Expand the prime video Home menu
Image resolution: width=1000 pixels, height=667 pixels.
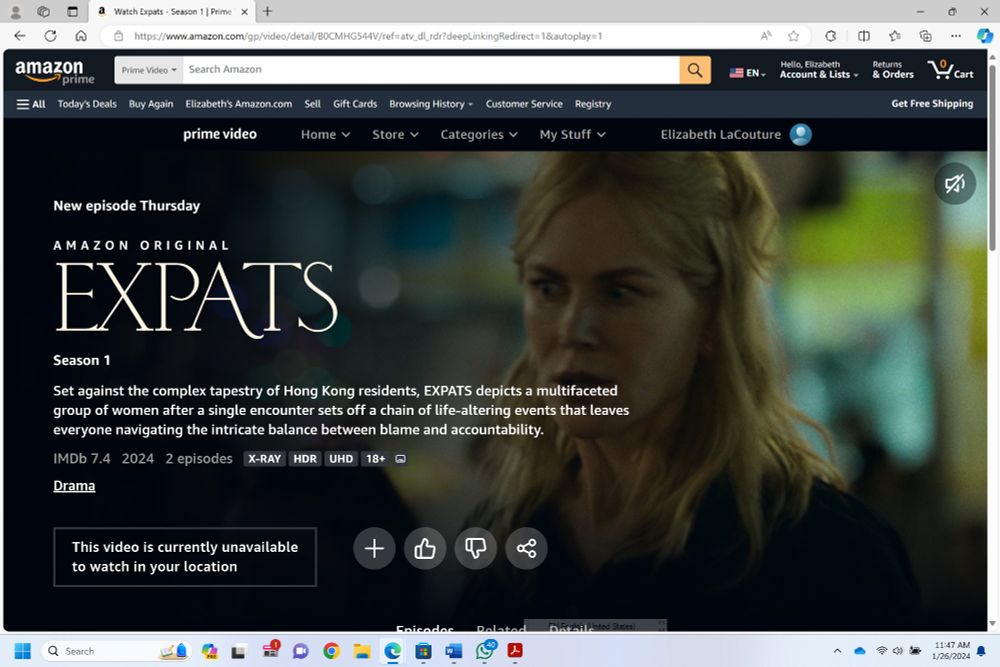tap(325, 135)
